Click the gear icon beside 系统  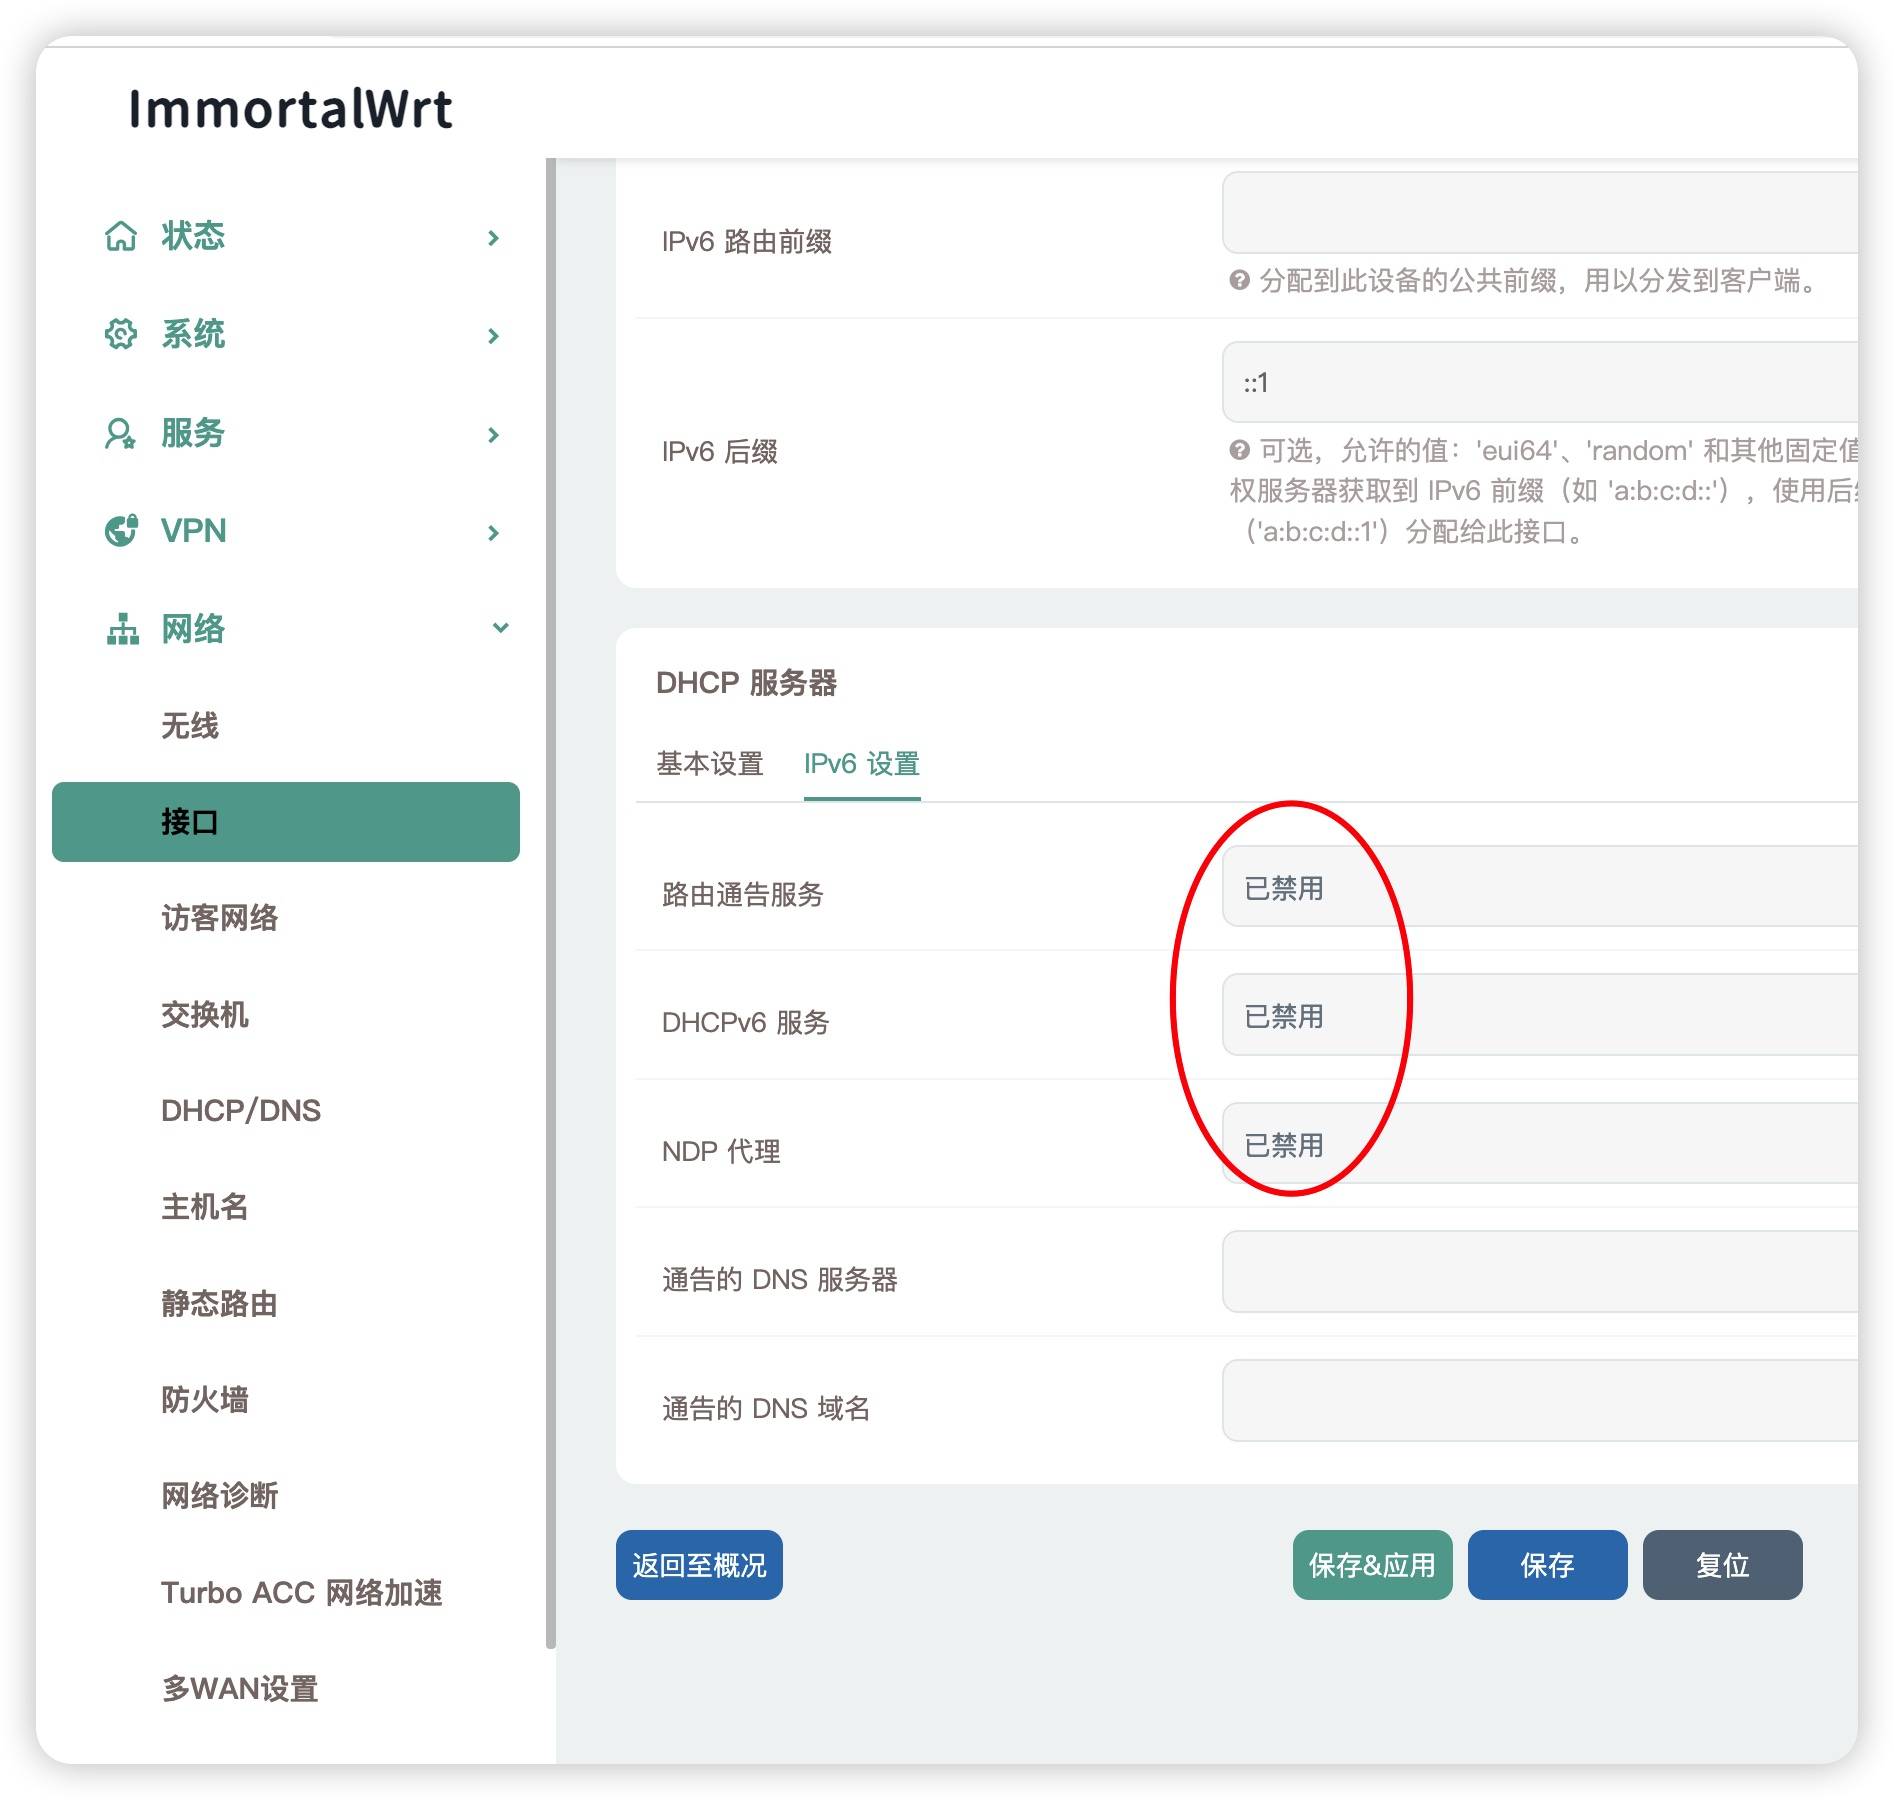(122, 334)
